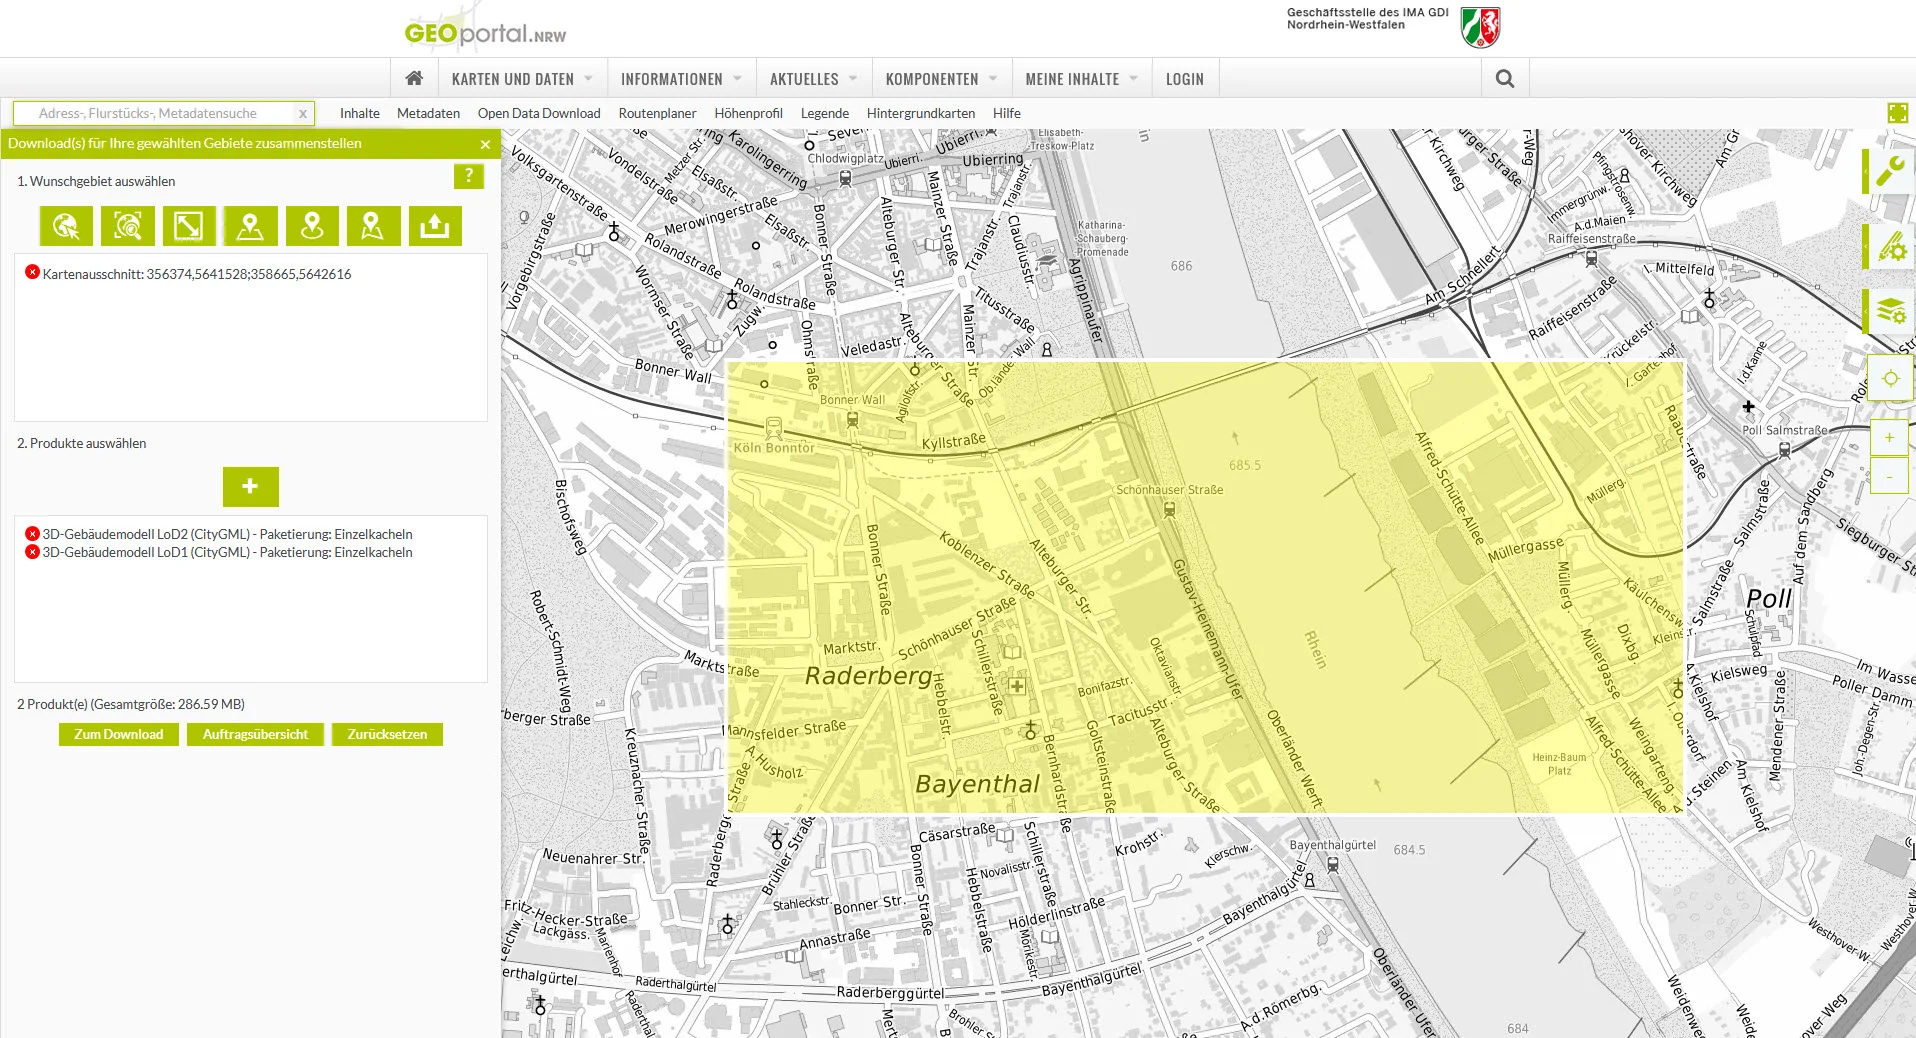This screenshot has width=1916, height=1038.
Task: Click the NRW coat of arms
Action: coord(1481,27)
